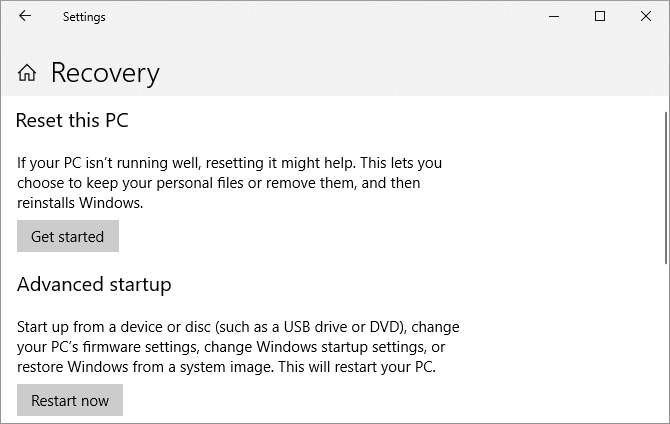
Task: Click the line starting "choose to keep your personal files"
Action: [218, 182]
